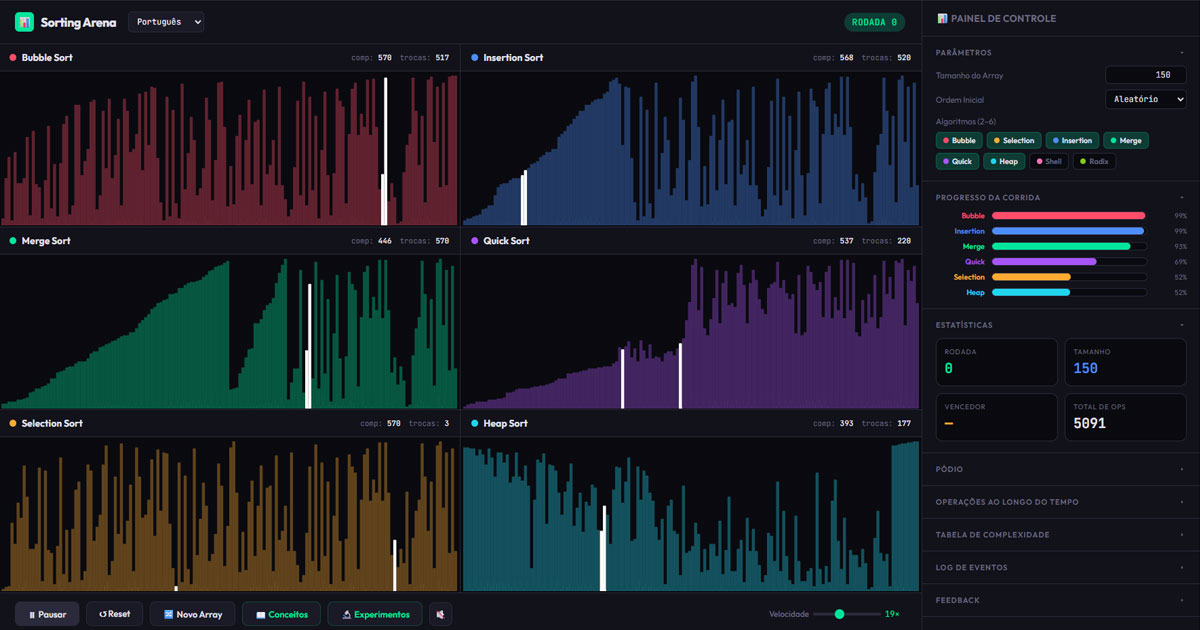The image size is (1200, 630).
Task: Click Bubble Sort's pink dot icon
Action: tap(11, 57)
